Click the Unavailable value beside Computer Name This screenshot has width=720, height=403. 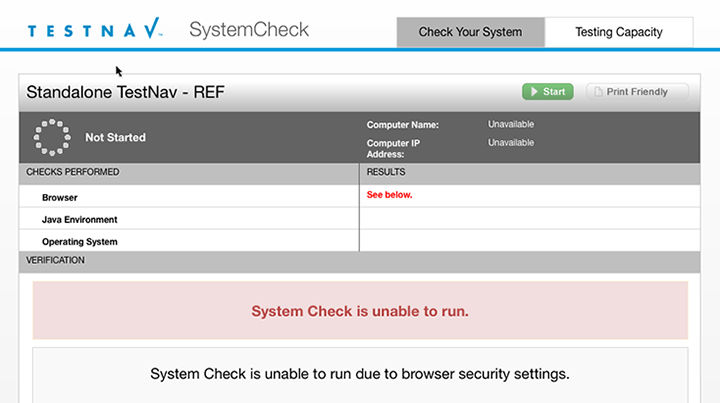tap(511, 125)
